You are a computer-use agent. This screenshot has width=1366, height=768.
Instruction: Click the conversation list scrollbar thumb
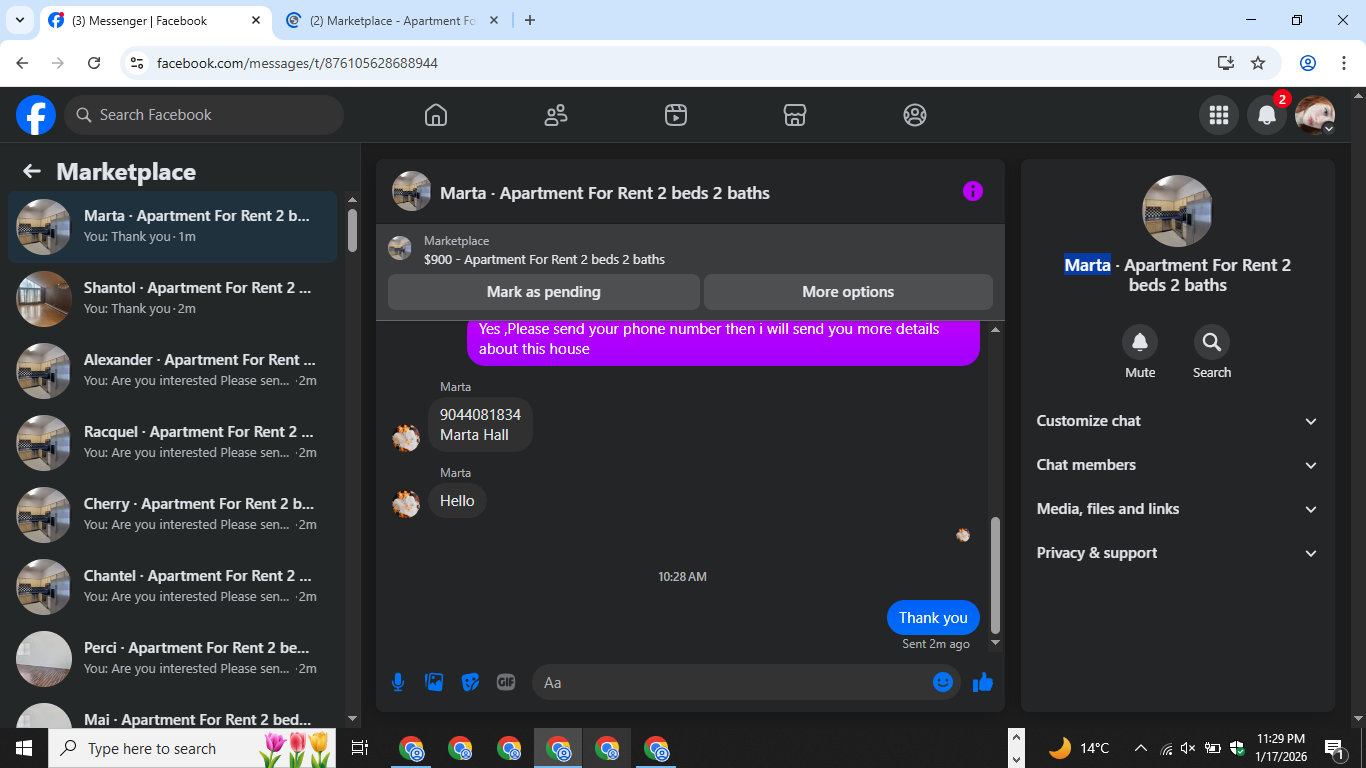click(352, 230)
